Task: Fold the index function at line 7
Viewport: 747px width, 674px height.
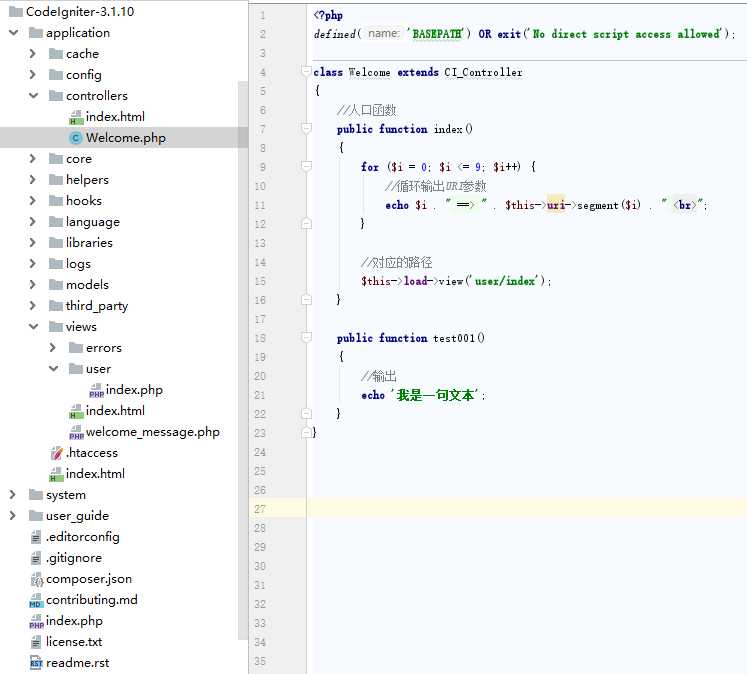Action: tap(306, 128)
